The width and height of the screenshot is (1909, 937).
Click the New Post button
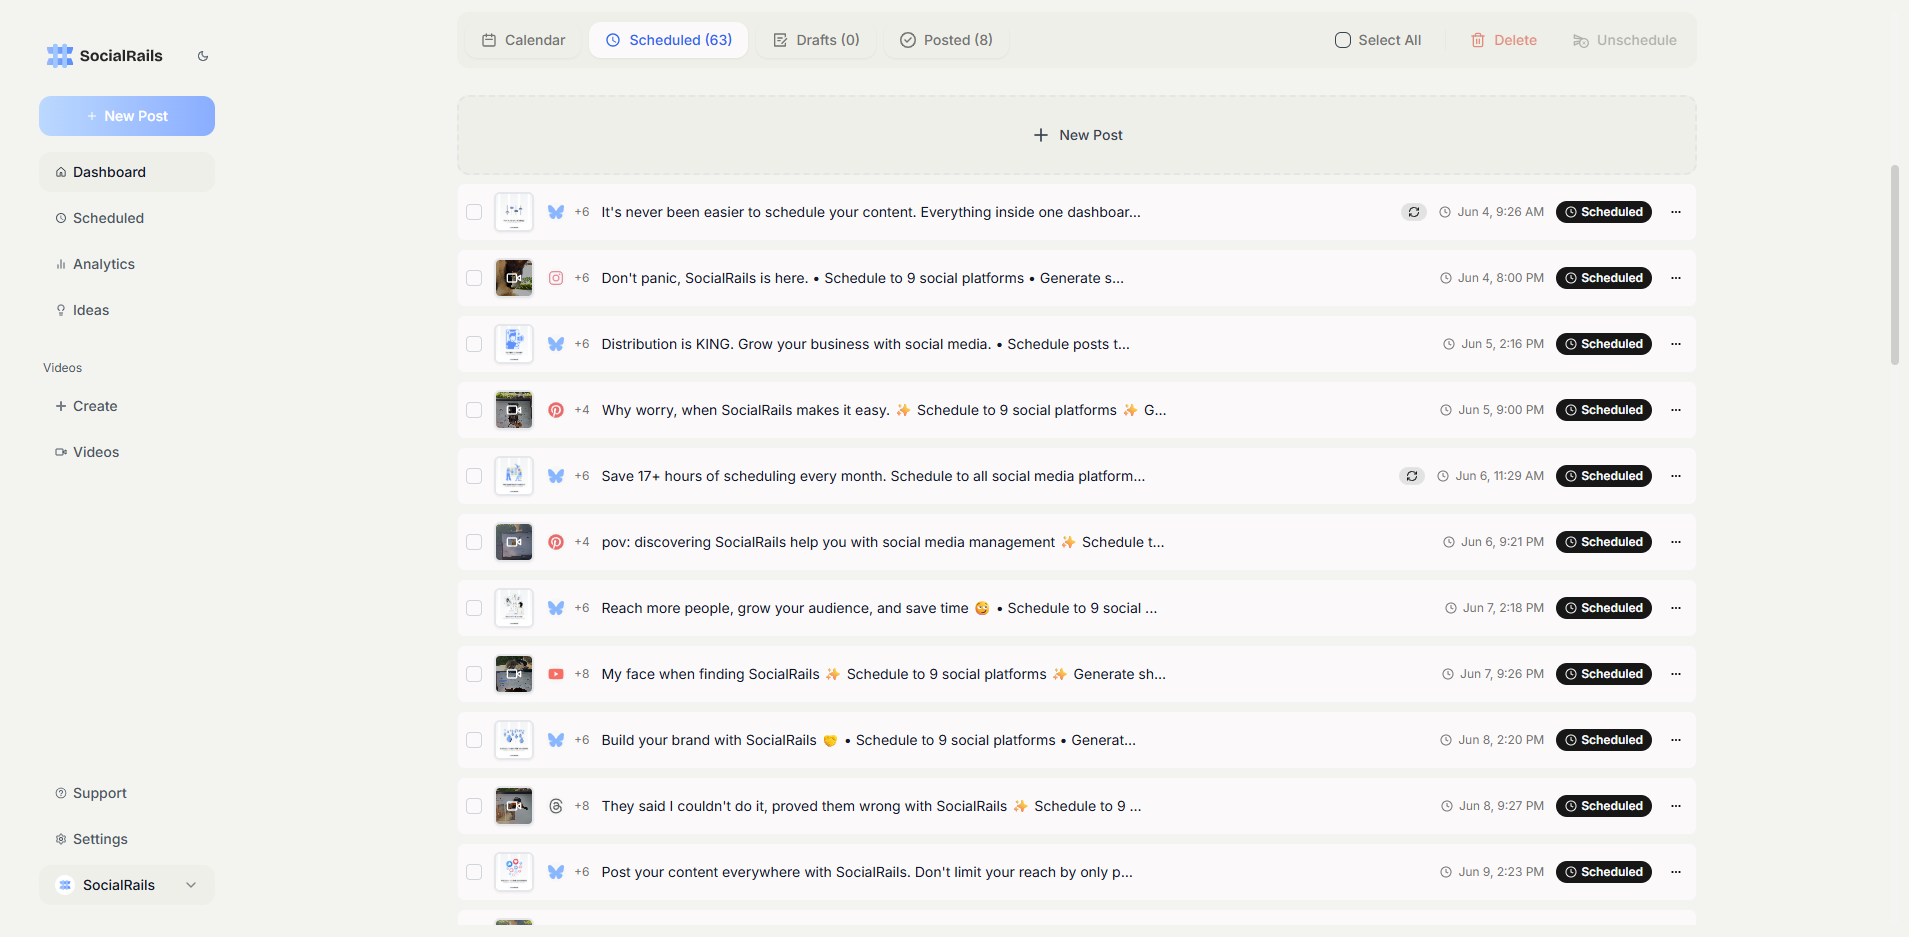click(126, 116)
